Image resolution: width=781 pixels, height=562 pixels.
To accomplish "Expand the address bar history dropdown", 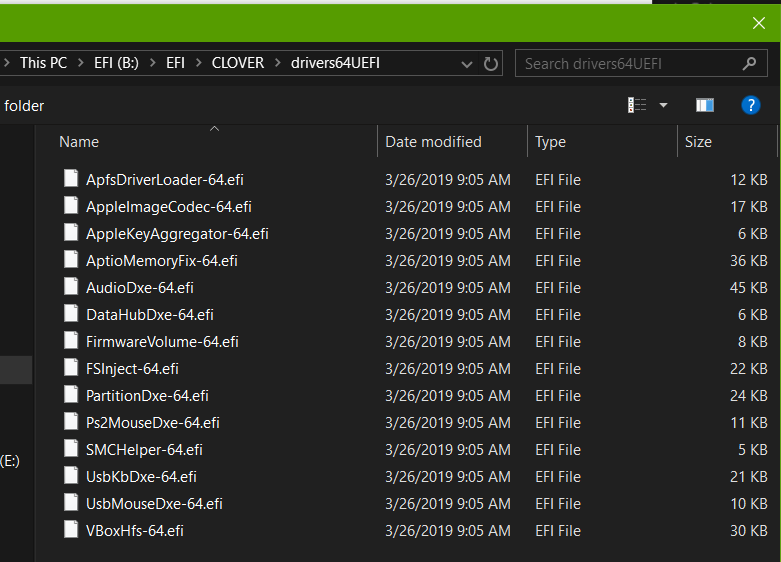I will pyautogui.click(x=467, y=64).
